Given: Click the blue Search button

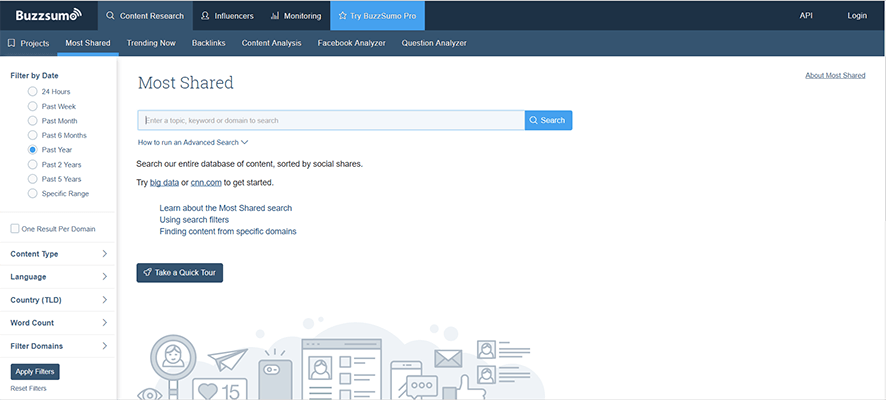Looking at the screenshot, I should click(x=548, y=120).
